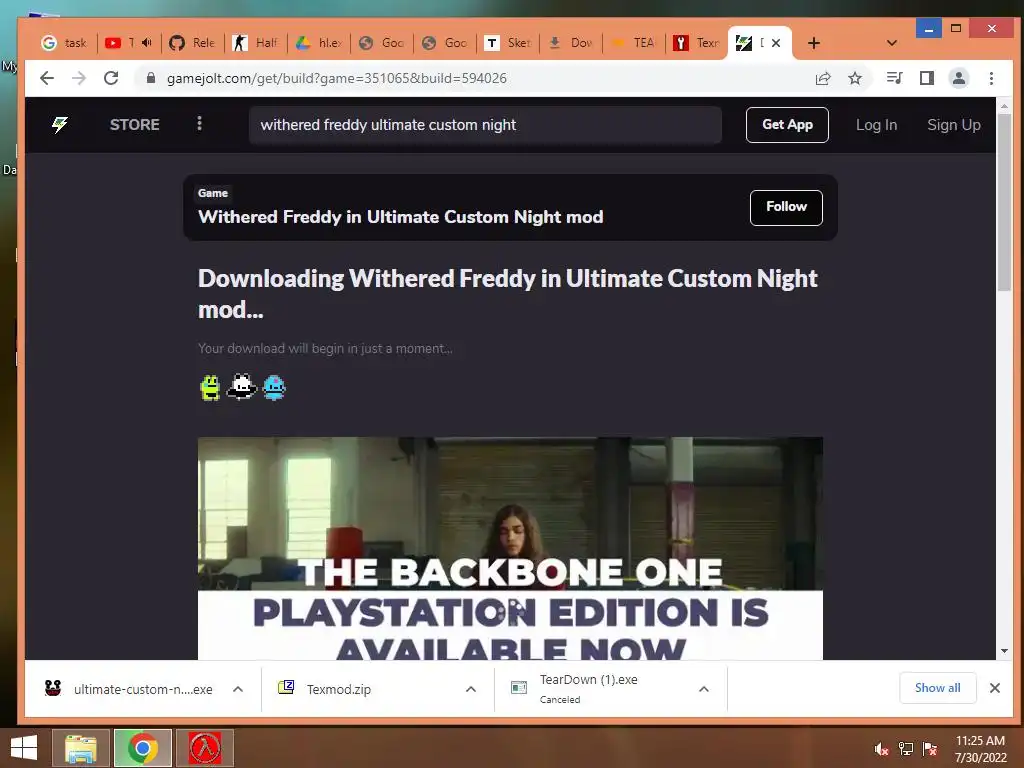
Task: Click the Chrome taskbar icon
Action: 142,748
